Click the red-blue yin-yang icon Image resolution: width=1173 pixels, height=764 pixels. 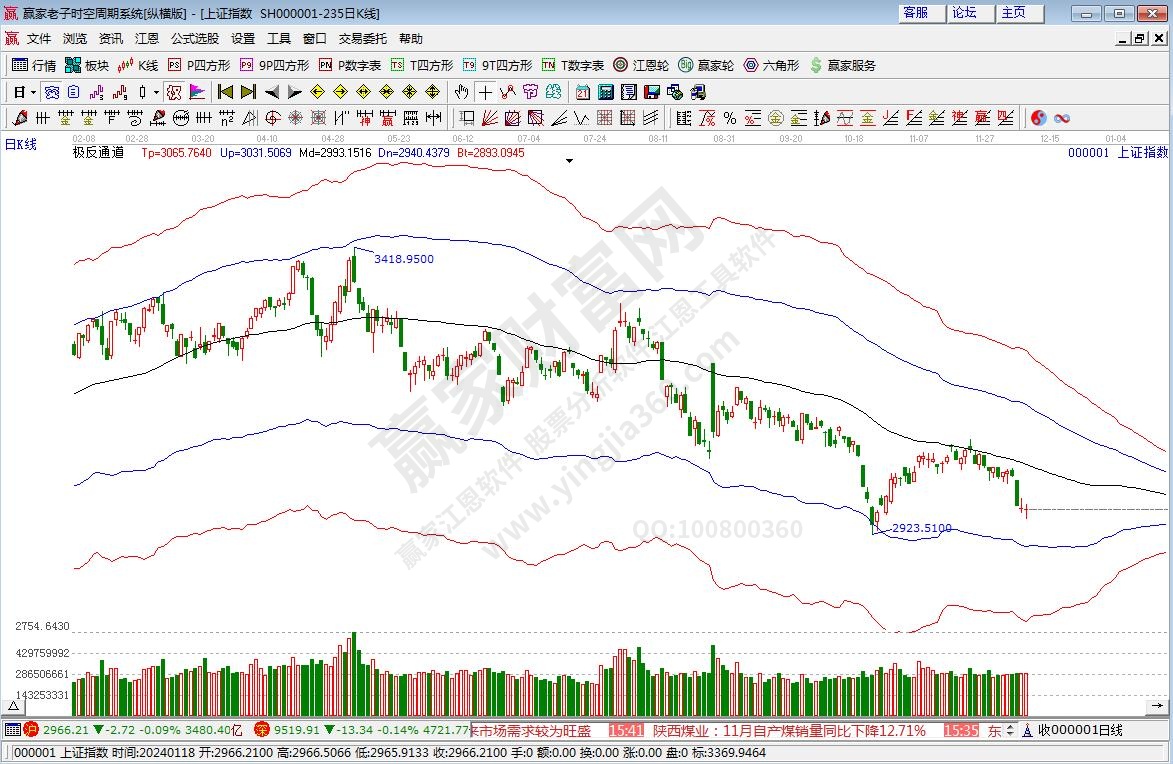[1038, 118]
